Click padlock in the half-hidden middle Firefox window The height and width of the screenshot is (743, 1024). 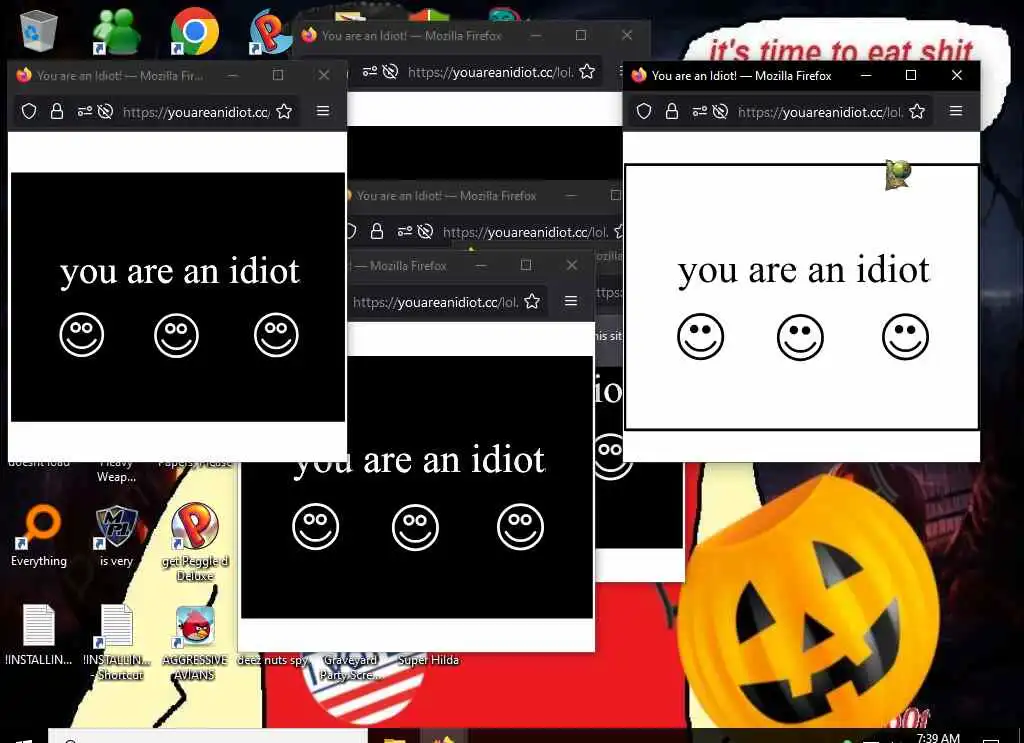(x=377, y=231)
